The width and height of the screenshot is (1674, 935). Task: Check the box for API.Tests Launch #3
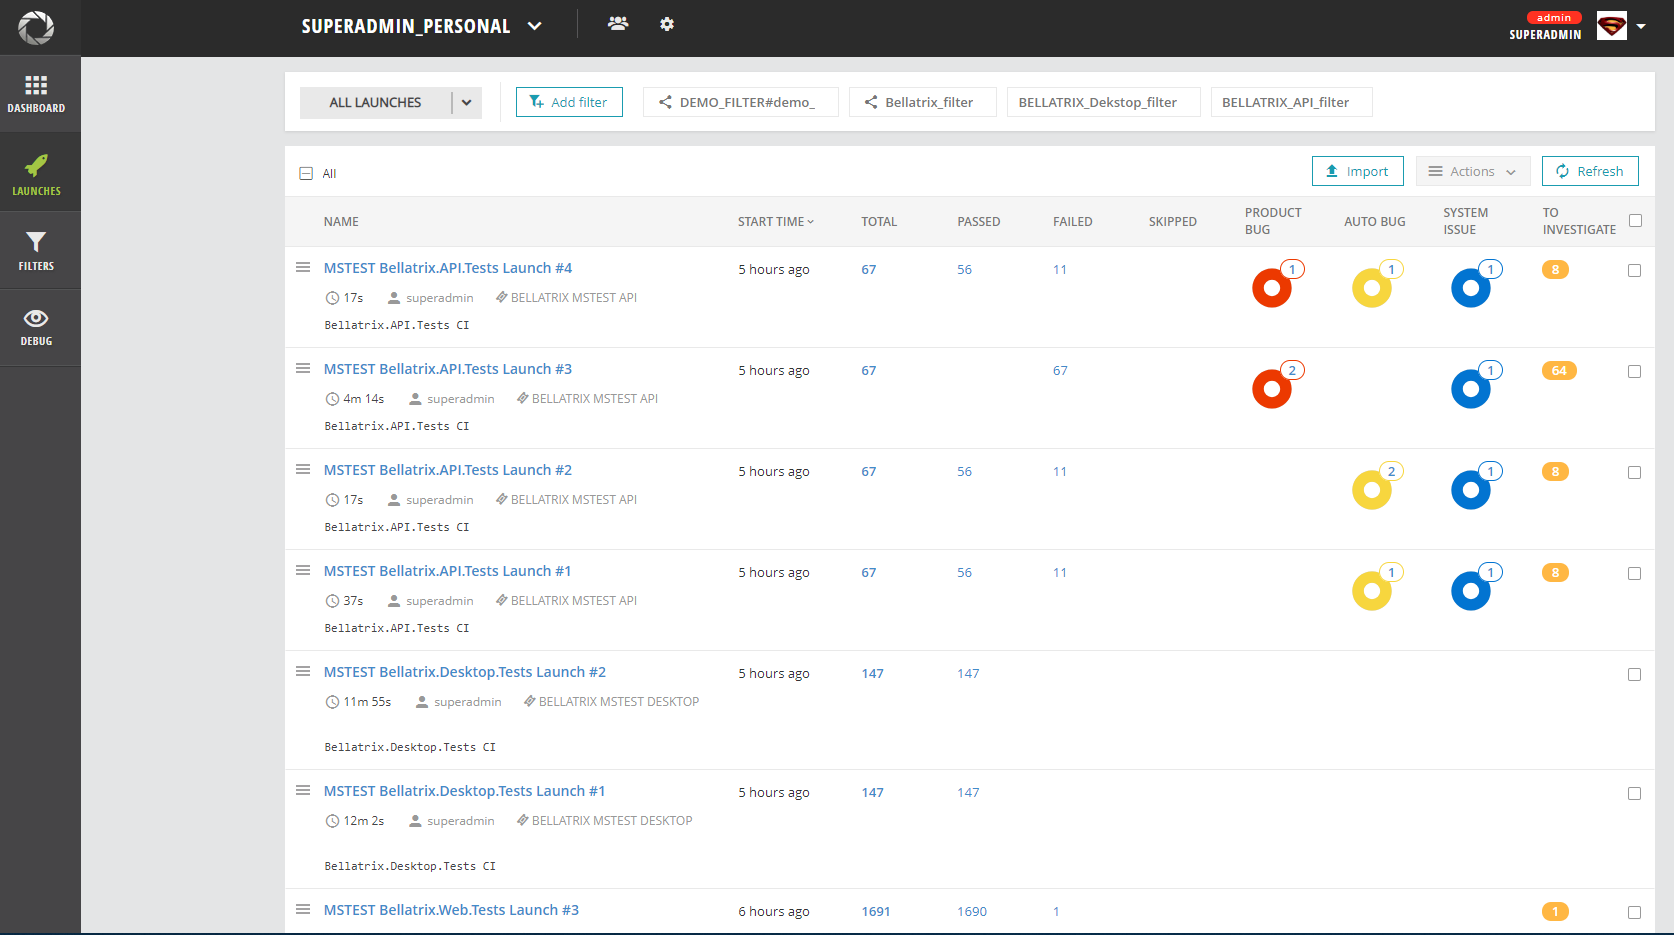(1634, 371)
